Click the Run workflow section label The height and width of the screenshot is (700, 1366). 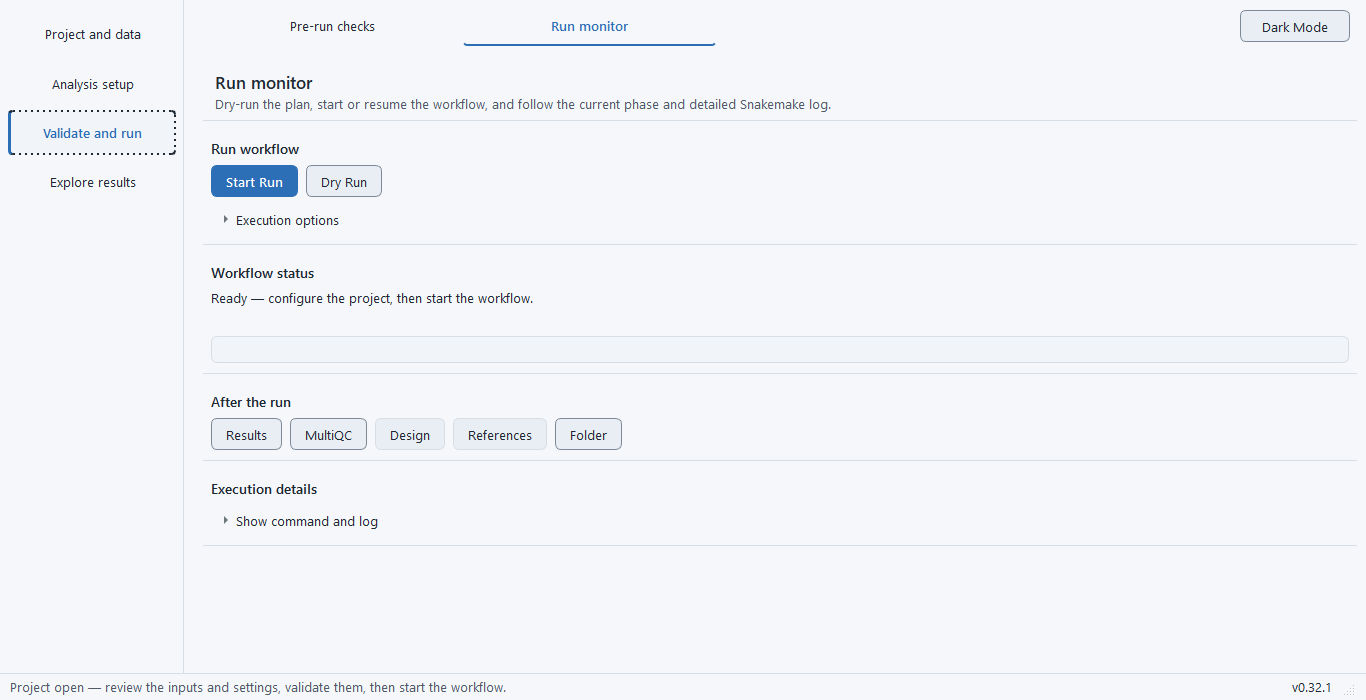click(x=255, y=149)
